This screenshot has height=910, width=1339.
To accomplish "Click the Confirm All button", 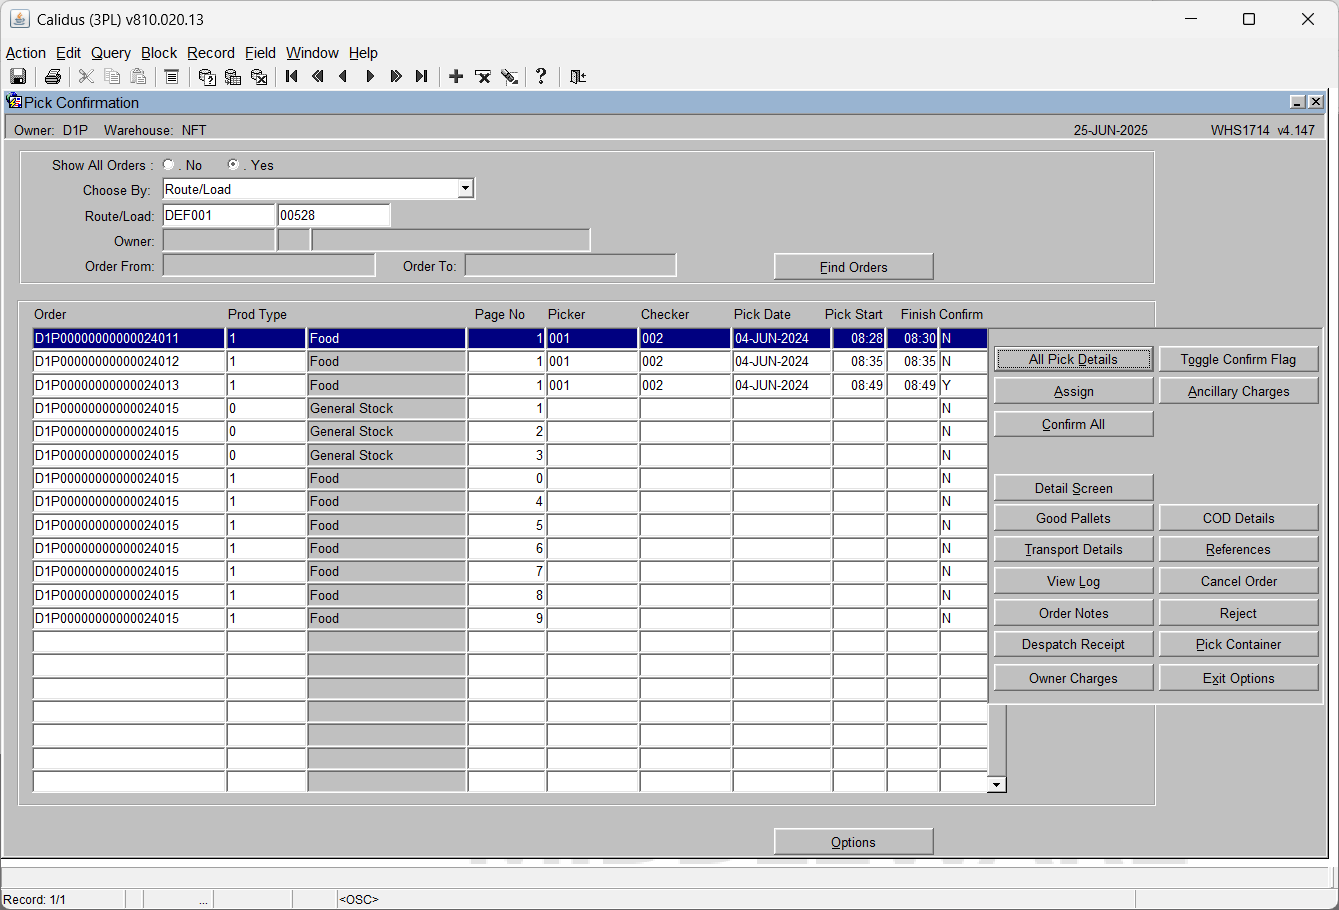I will click(x=1074, y=424).
